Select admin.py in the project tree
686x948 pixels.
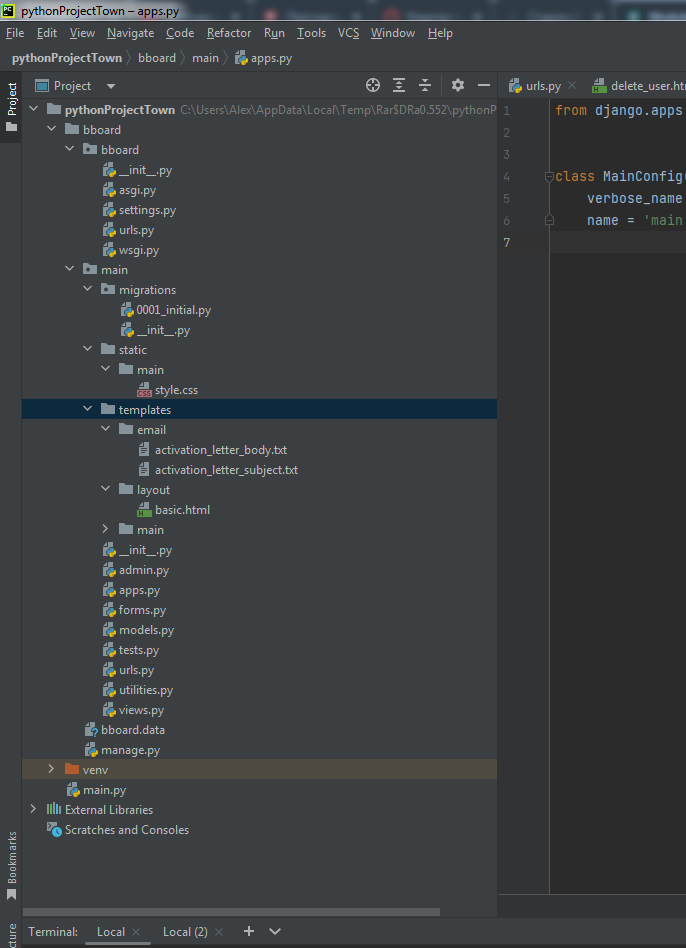[x=144, y=569]
